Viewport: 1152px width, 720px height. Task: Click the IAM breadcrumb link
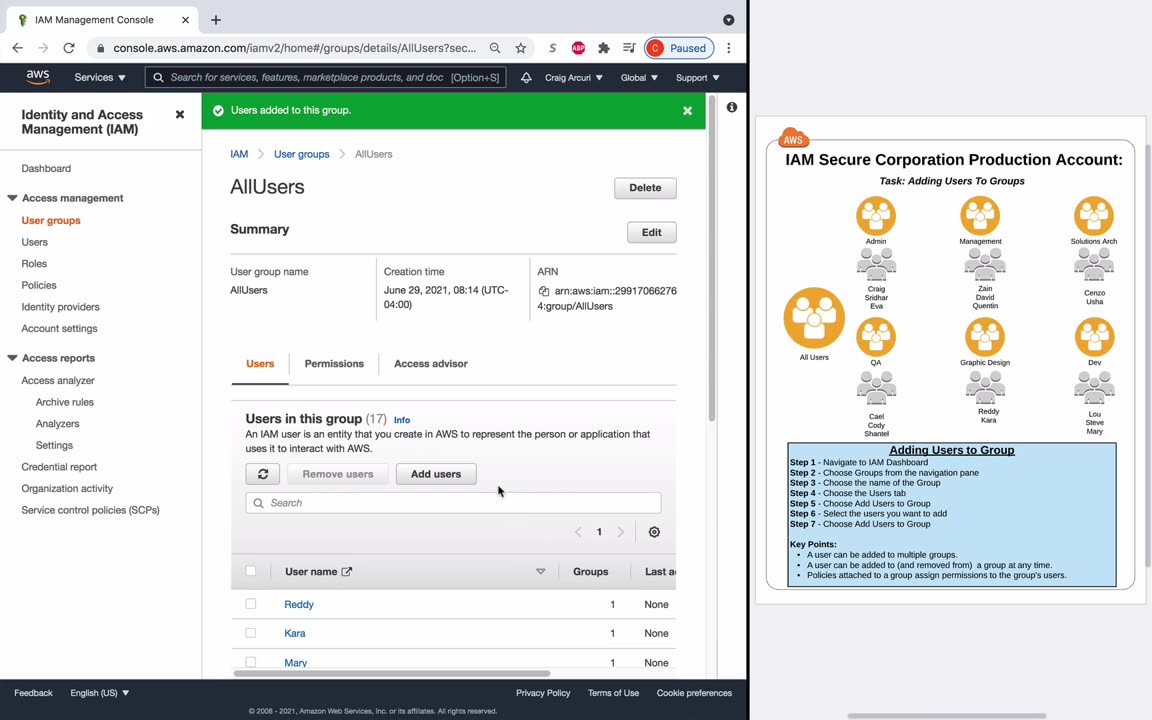pyautogui.click(x=239, y=154)
